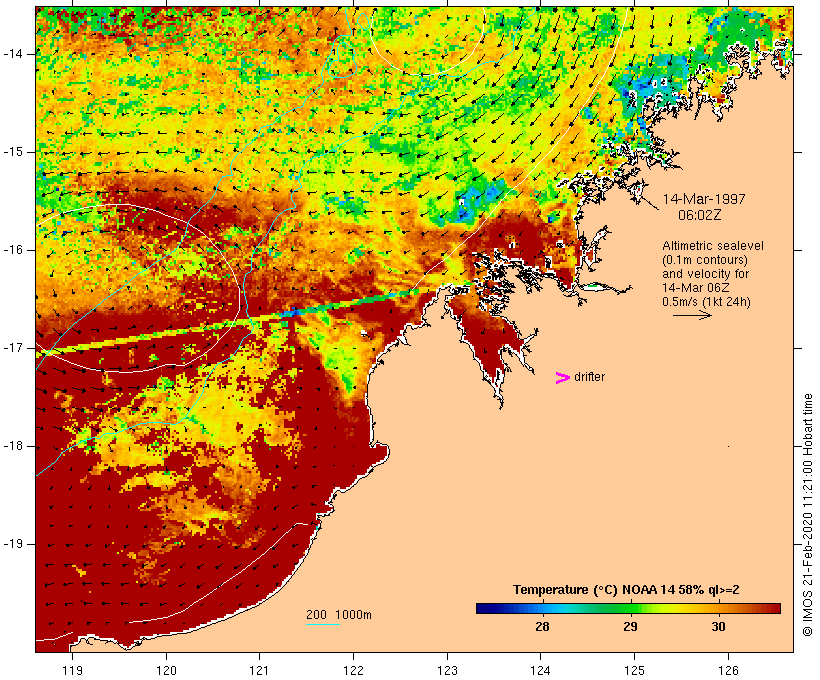Click longitude axis label "124"
This screenshot has height=680, width=820.
(541, 670)
